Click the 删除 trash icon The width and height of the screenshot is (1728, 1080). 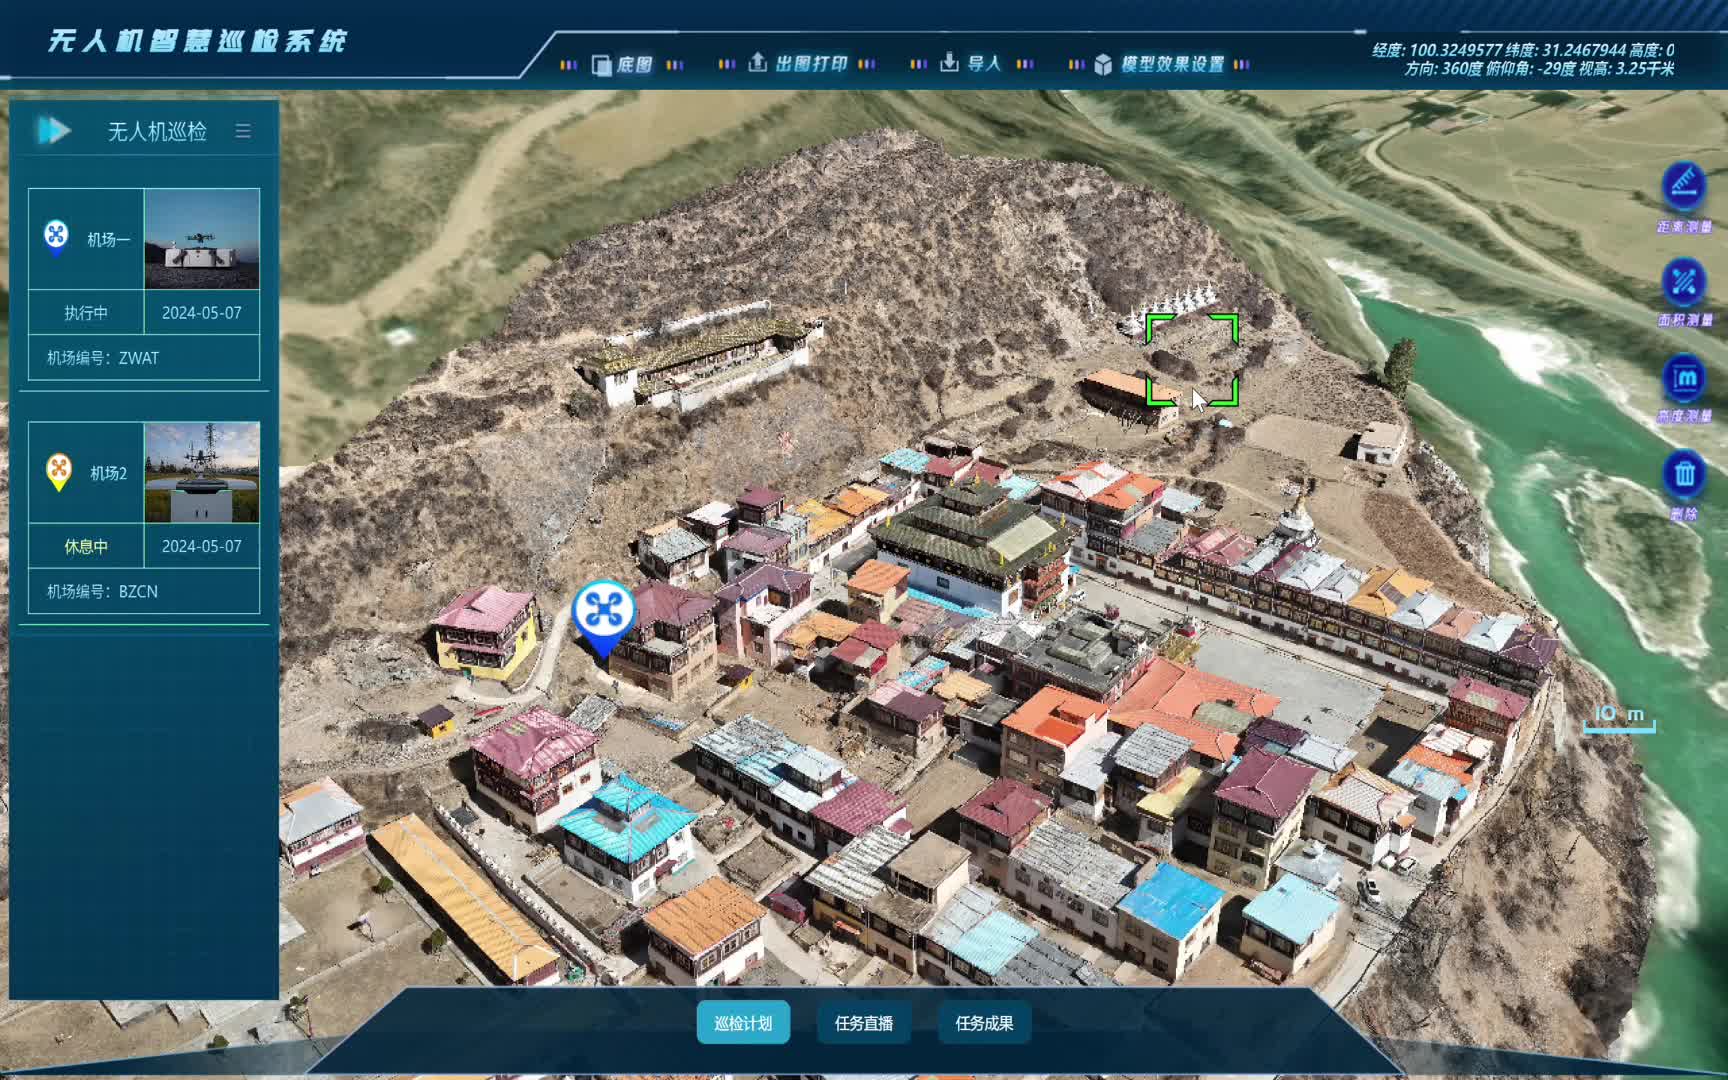(x=1684, y=474)
